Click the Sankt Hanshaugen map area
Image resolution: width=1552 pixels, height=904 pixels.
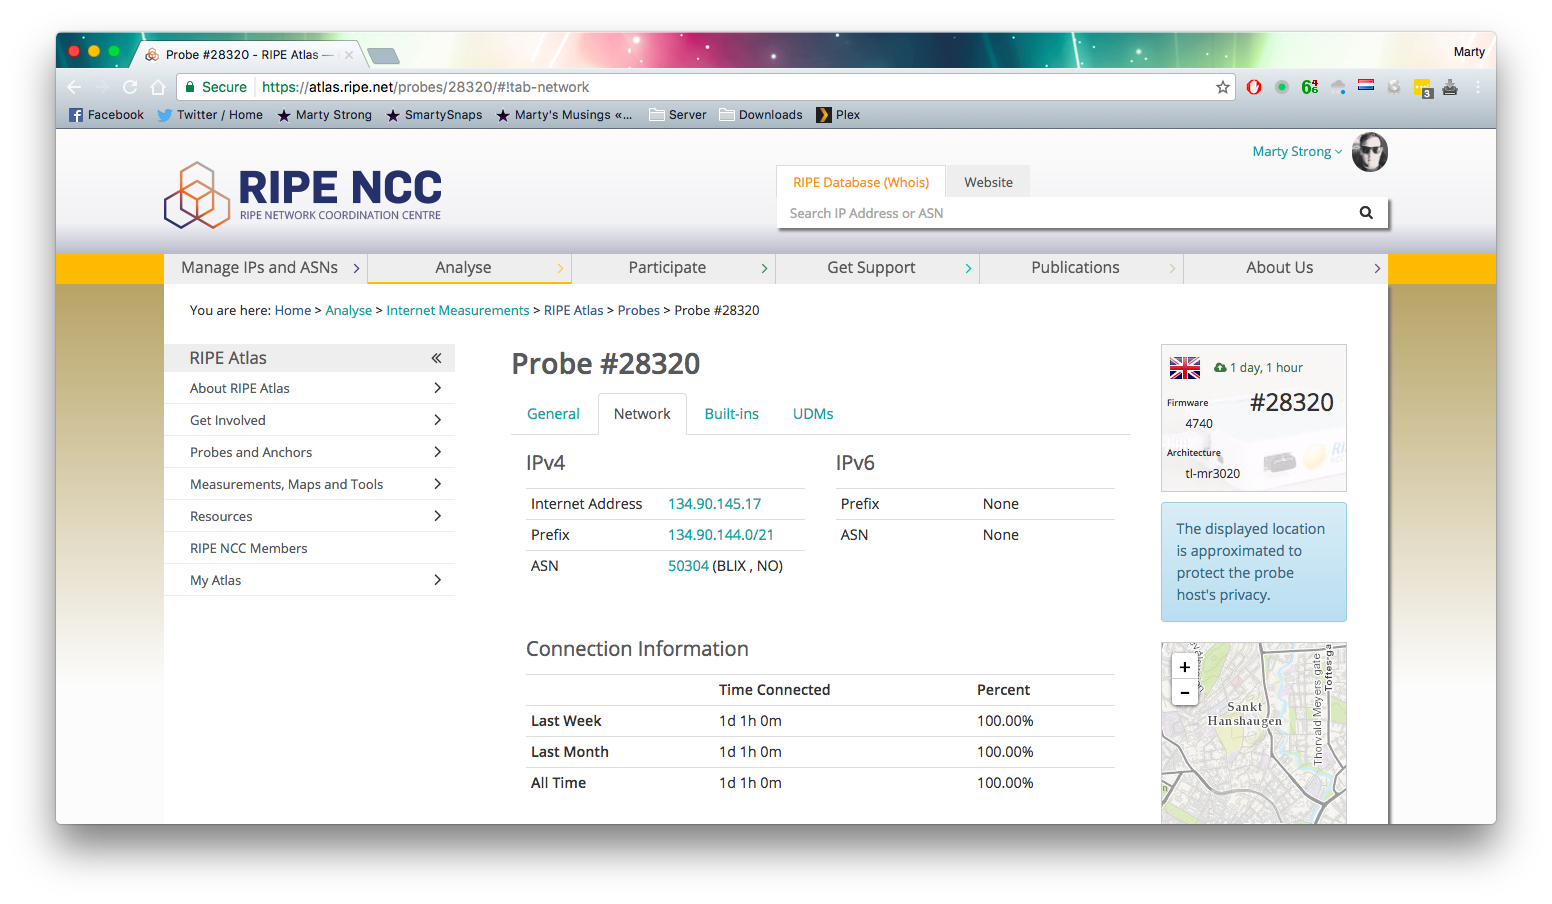pos(1244,714)
